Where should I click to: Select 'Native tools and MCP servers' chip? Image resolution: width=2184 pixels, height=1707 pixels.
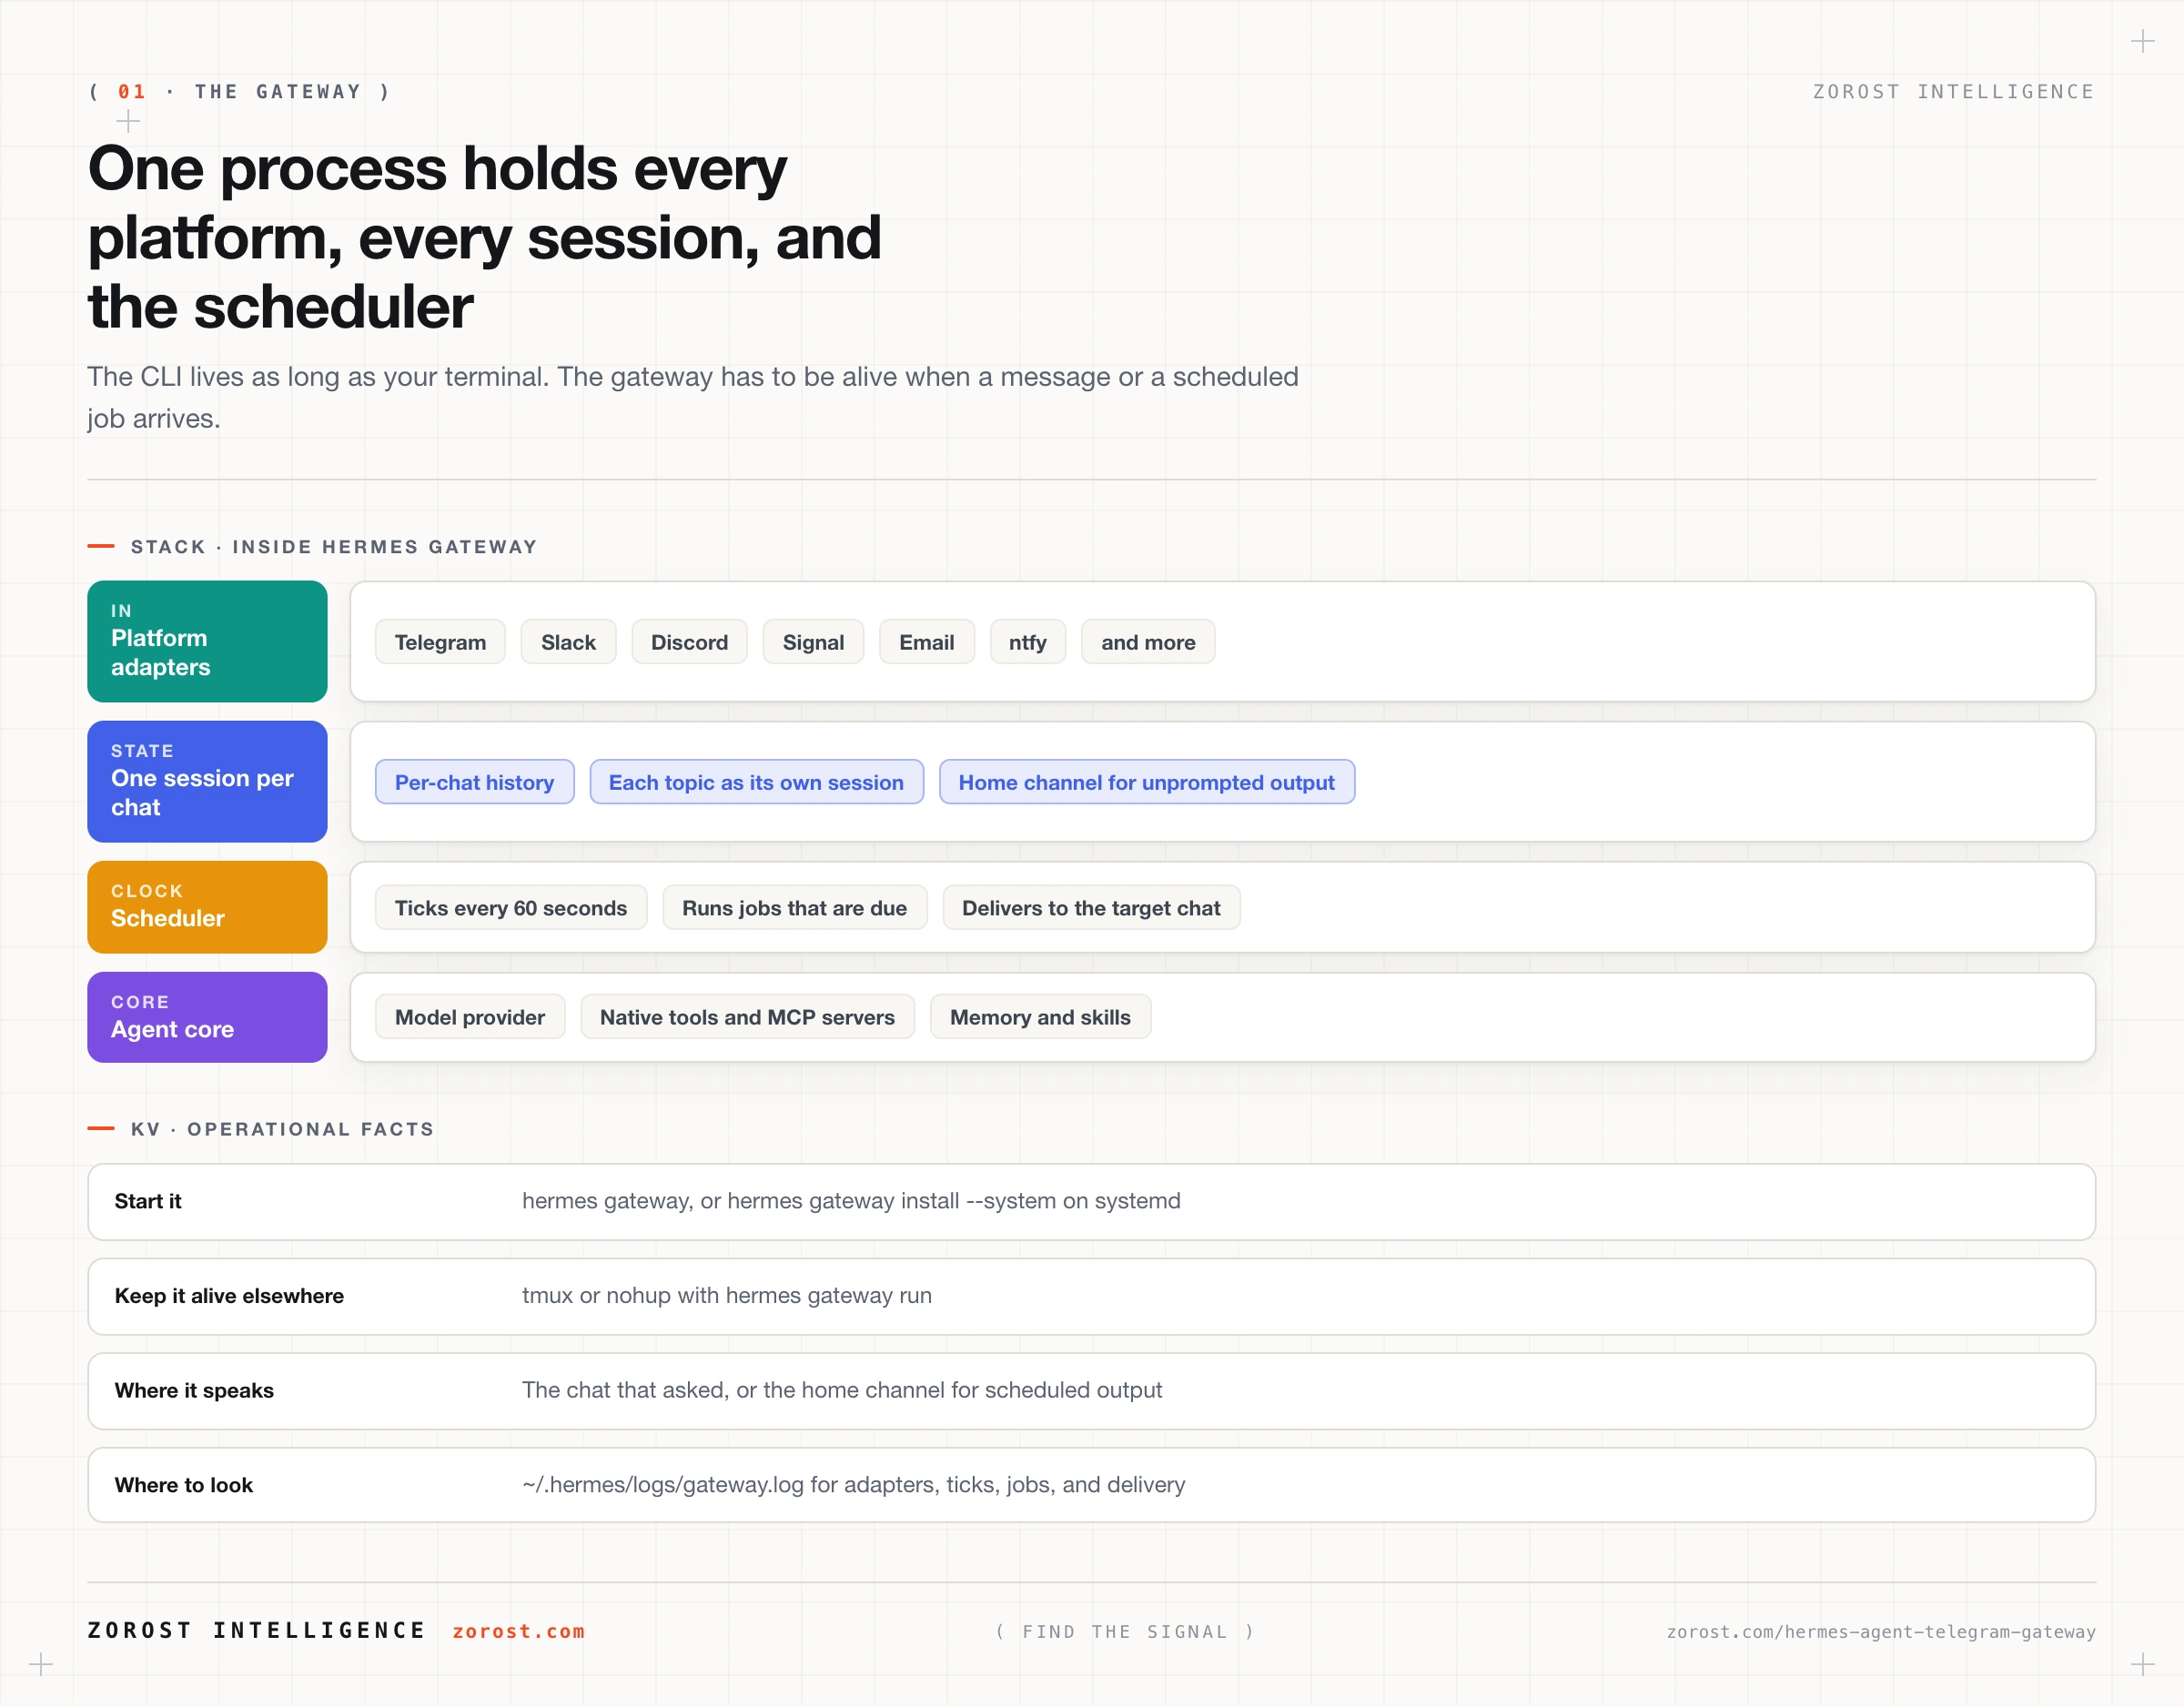click(747, 1017)
